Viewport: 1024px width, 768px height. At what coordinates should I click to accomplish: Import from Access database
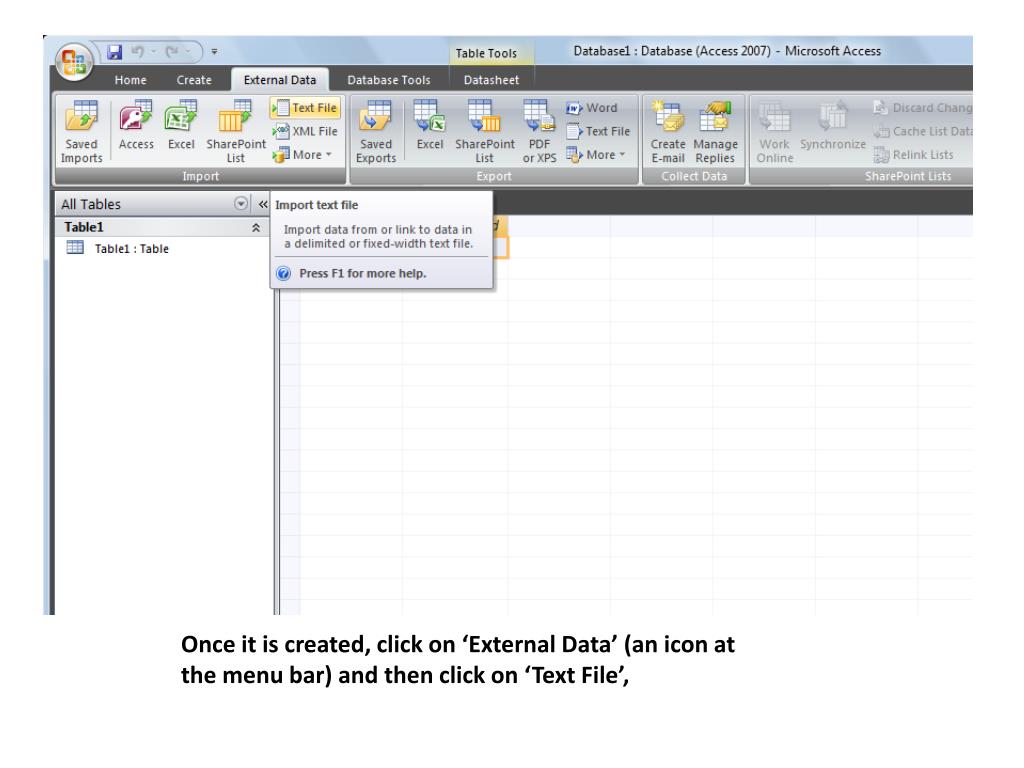tap(136, 127)
